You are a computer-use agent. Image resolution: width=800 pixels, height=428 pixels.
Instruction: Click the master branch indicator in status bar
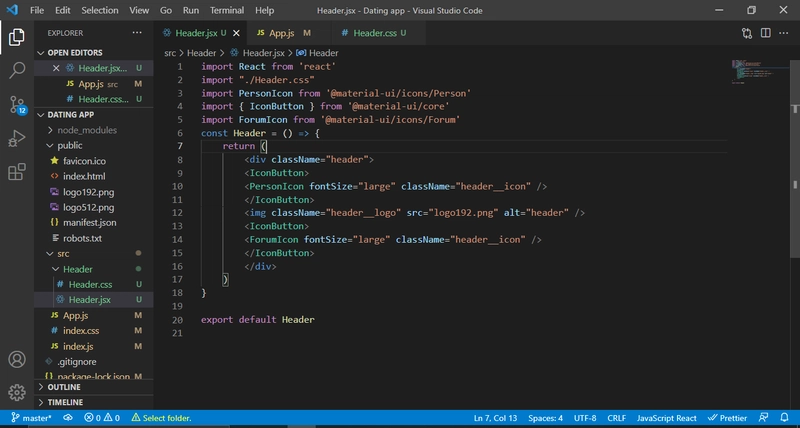(31, 418)
